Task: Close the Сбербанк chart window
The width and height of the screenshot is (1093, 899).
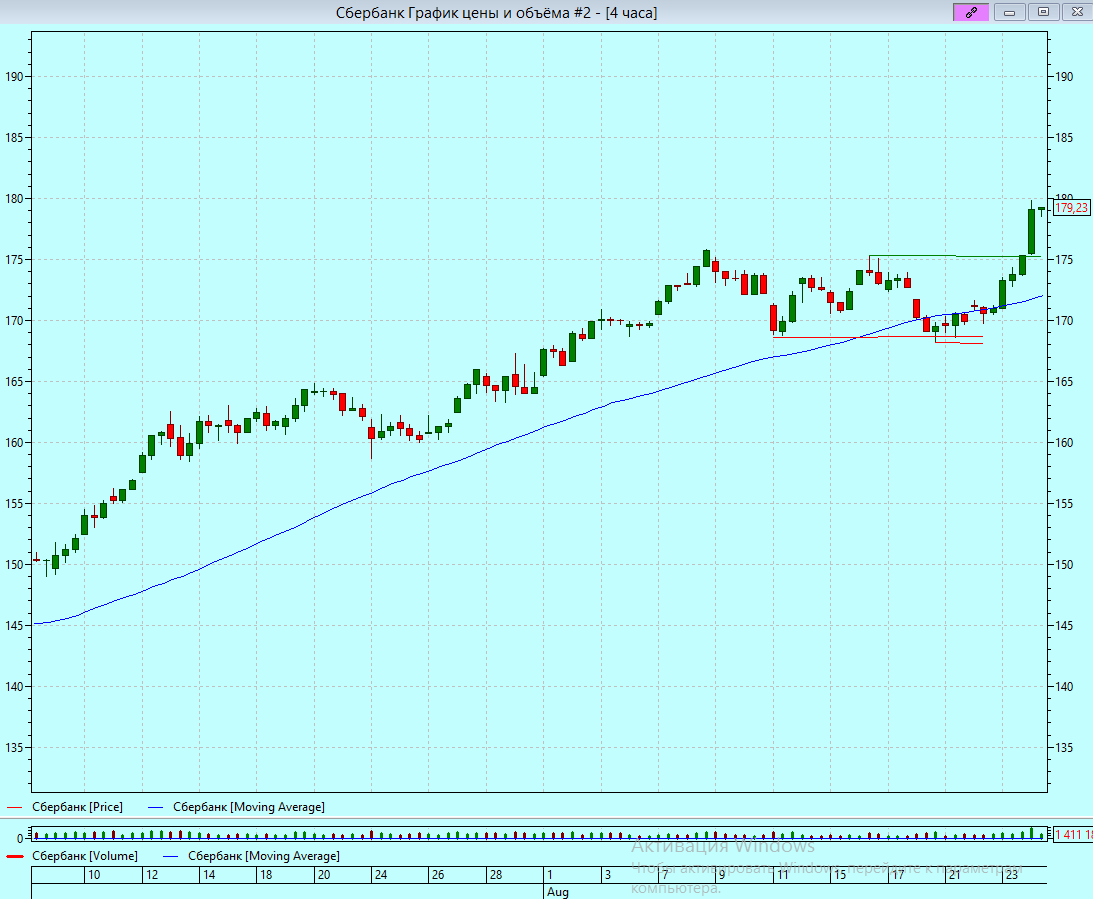Action: coord(1077,12)
